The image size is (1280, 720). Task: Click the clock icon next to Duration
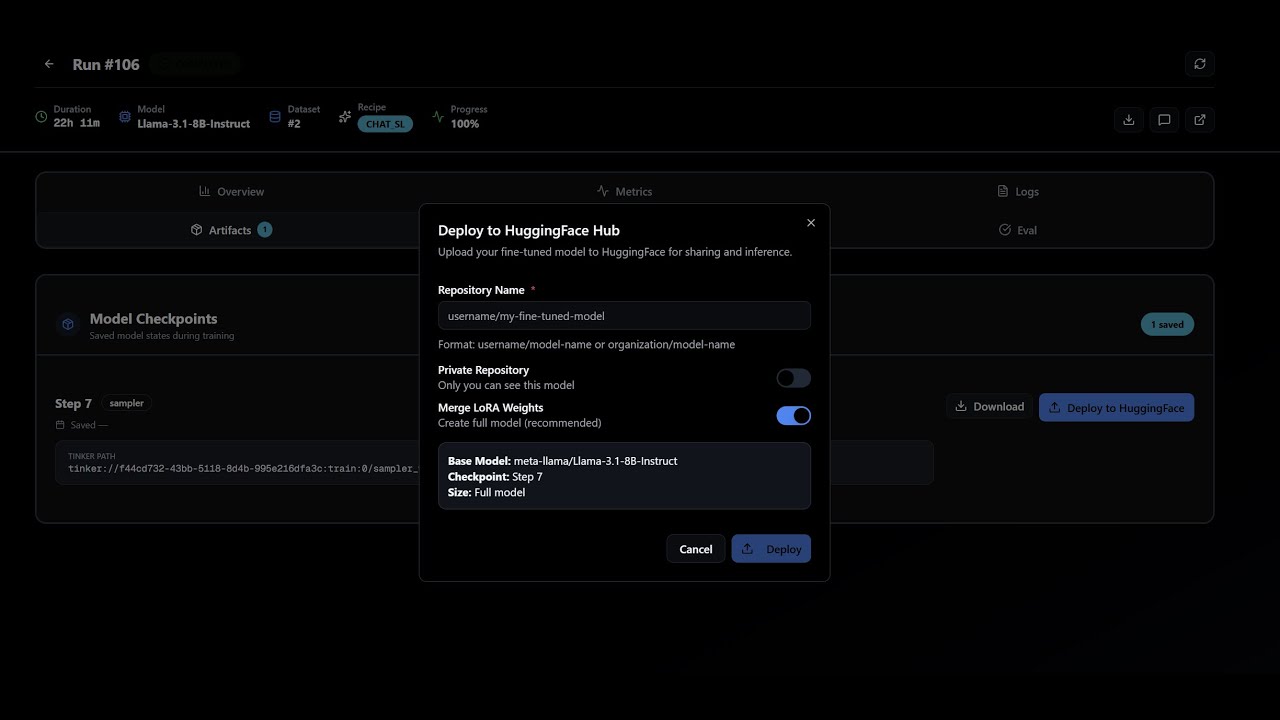point(41,117)
